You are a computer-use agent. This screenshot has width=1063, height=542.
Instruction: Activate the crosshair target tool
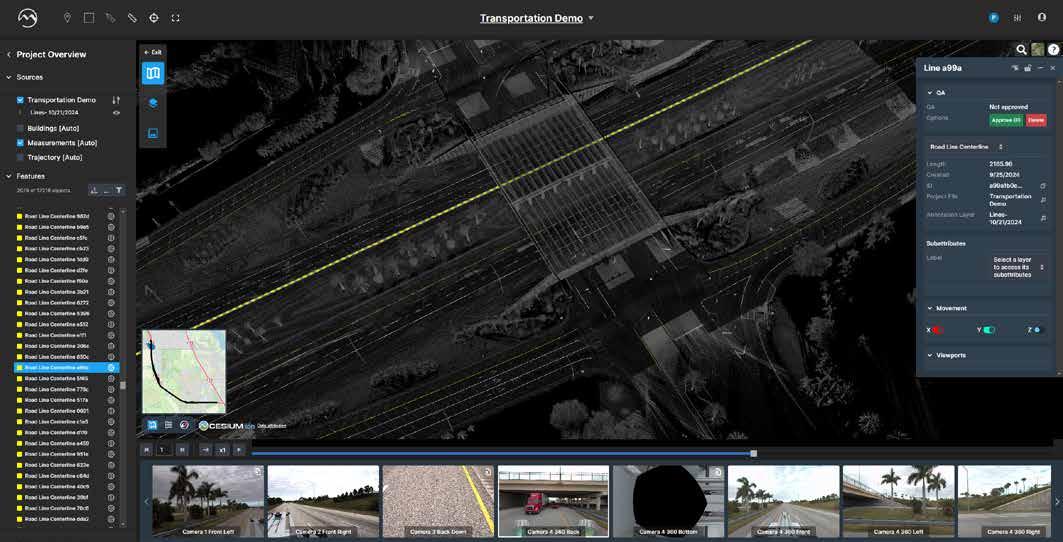(x=154, y=18)
